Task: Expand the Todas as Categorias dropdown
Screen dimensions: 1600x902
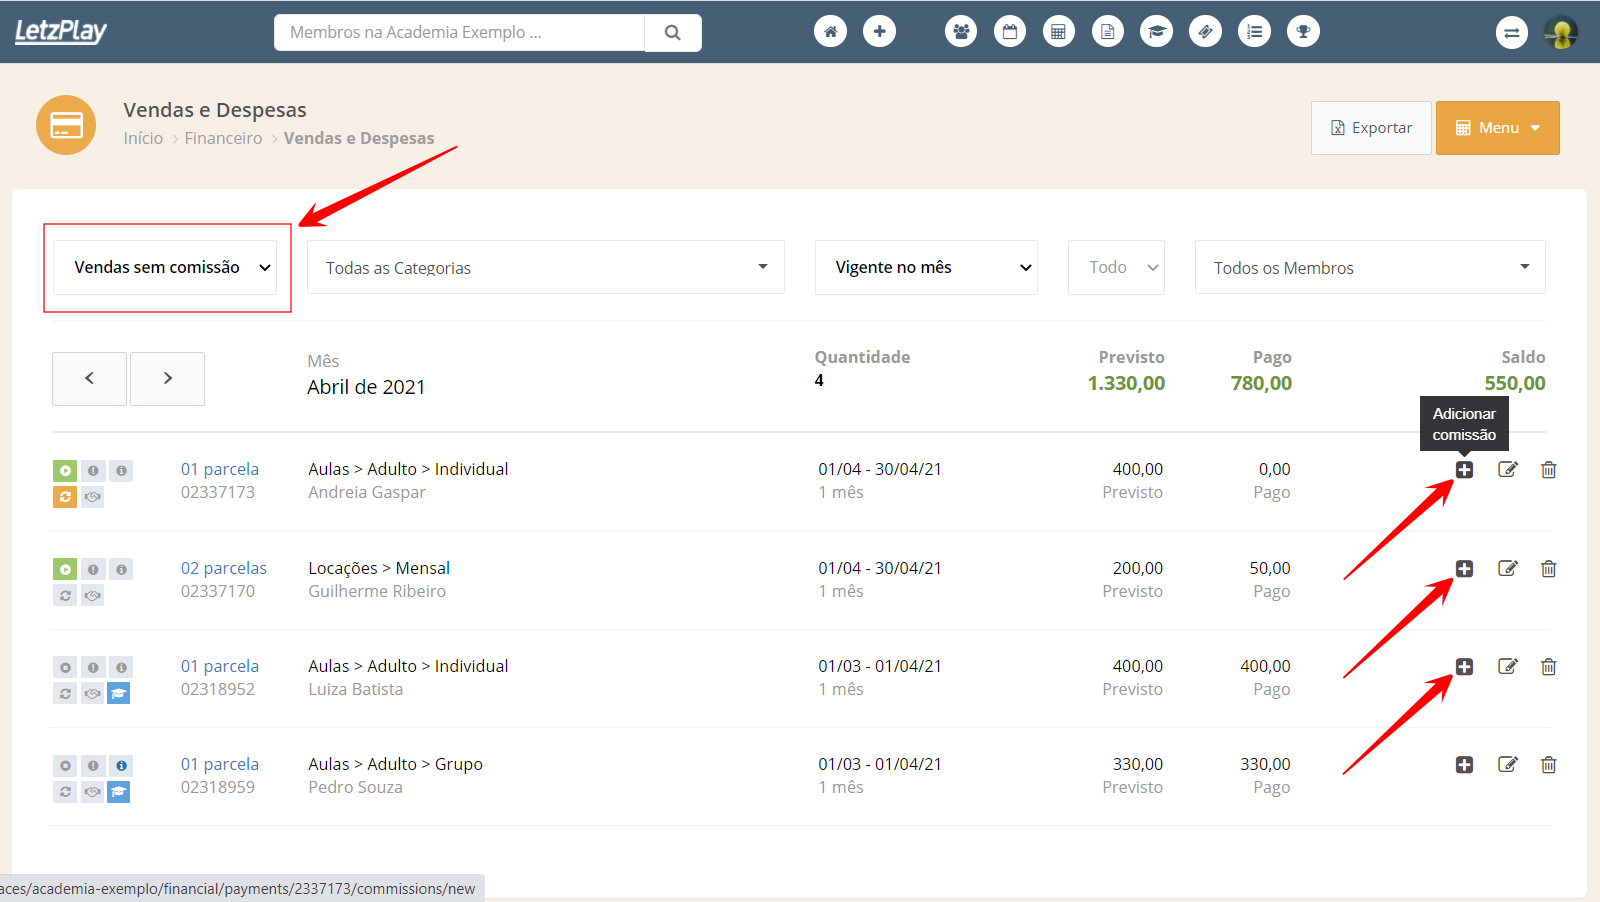Action: pyautogui.click(x=545, y=267)
